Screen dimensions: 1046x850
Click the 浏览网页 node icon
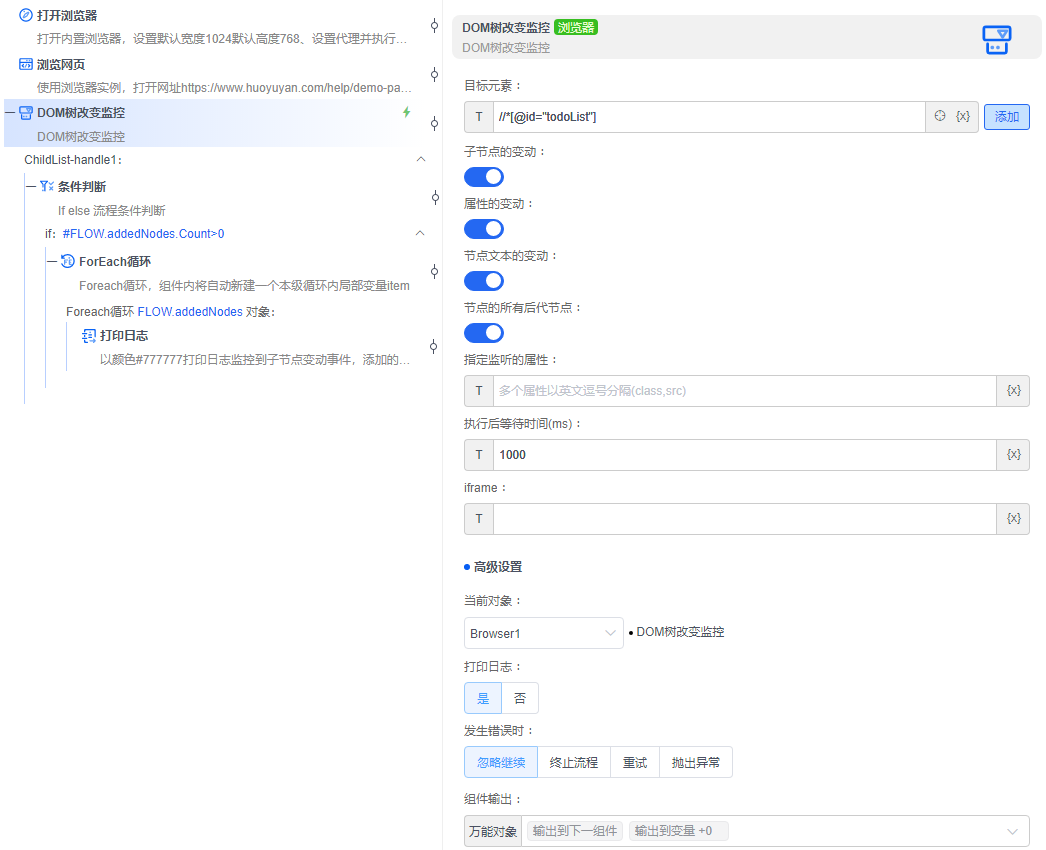(x=25, y=63)
